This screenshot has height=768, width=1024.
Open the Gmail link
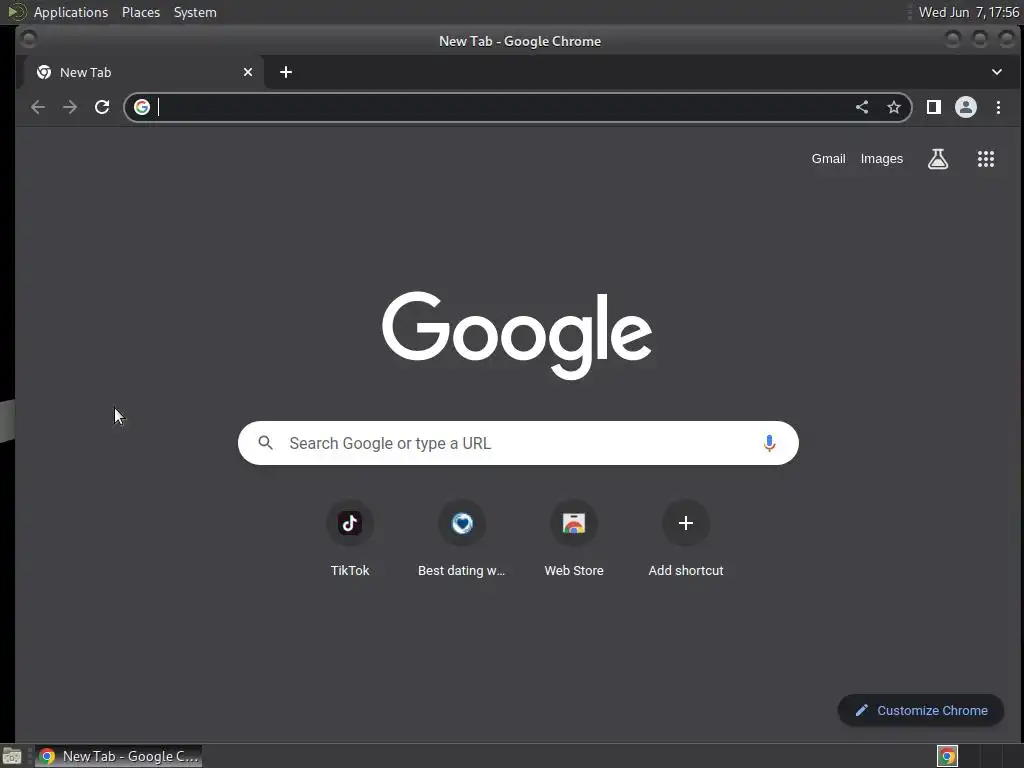click(x=828, y=159)
